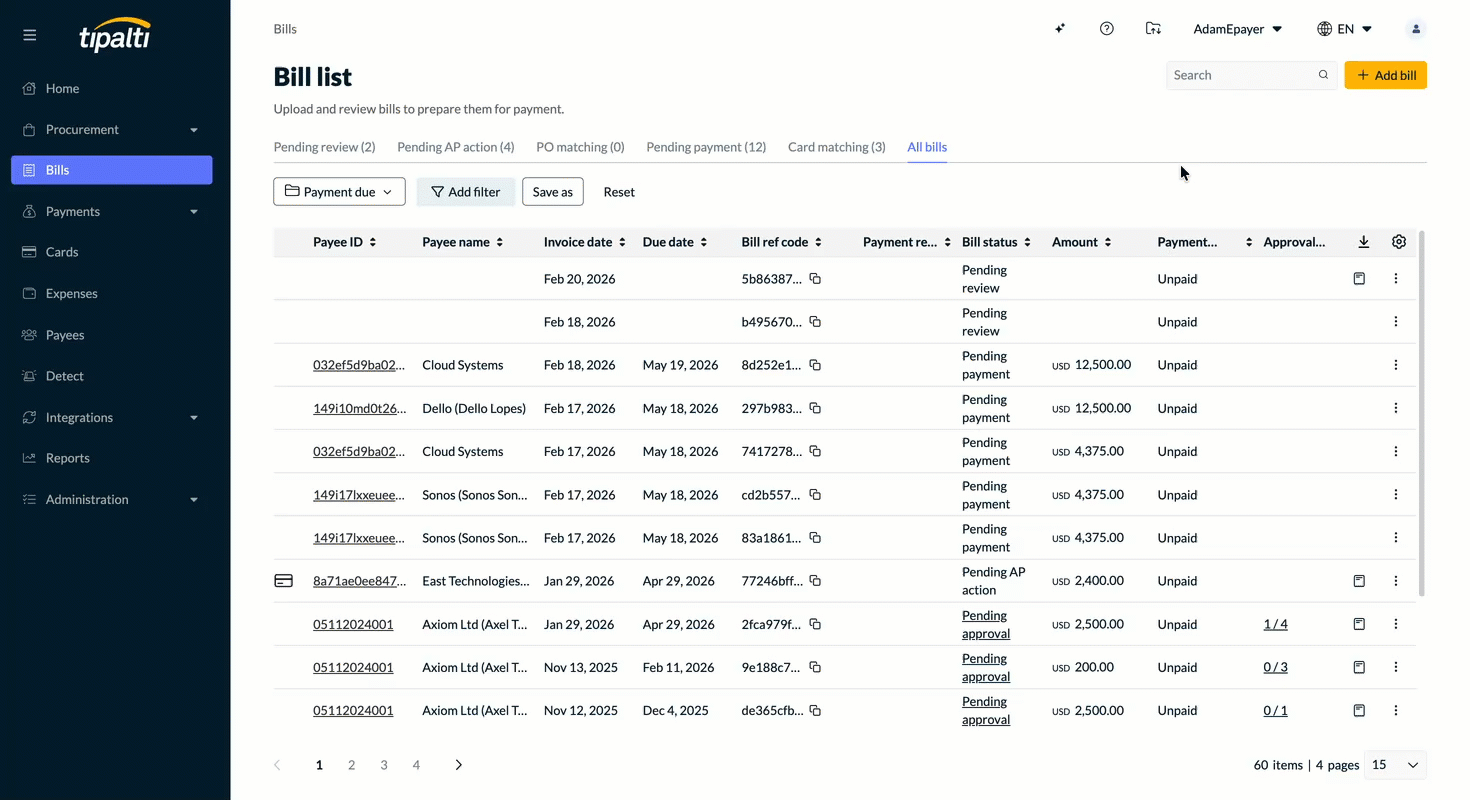Open three-dot menu for Cloud Systems 12,500.00 row
Image resolution: width=1470 pixels, height=800 pixels.
point(1396,365)
